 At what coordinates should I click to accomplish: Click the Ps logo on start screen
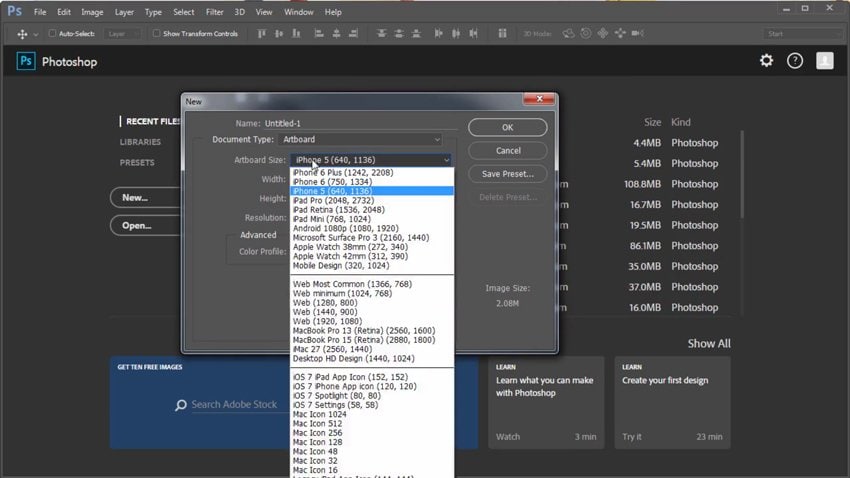pyautogui.click(x=25, y=61)
